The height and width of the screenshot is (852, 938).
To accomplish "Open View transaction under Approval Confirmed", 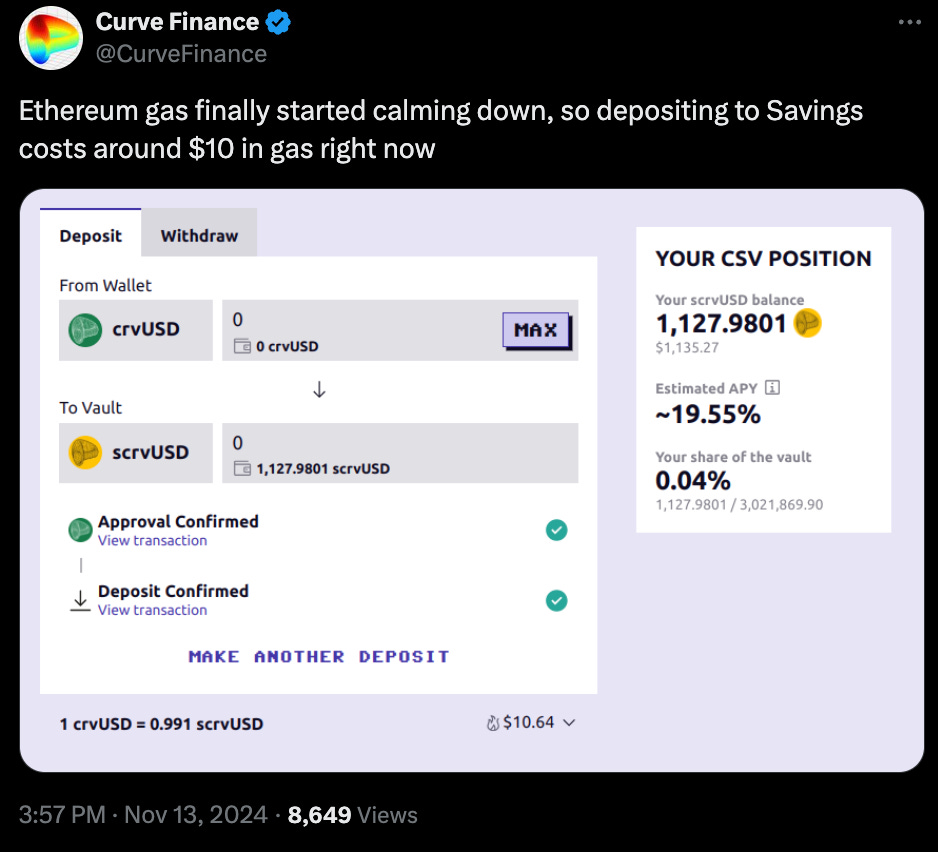I will point(153,540).
